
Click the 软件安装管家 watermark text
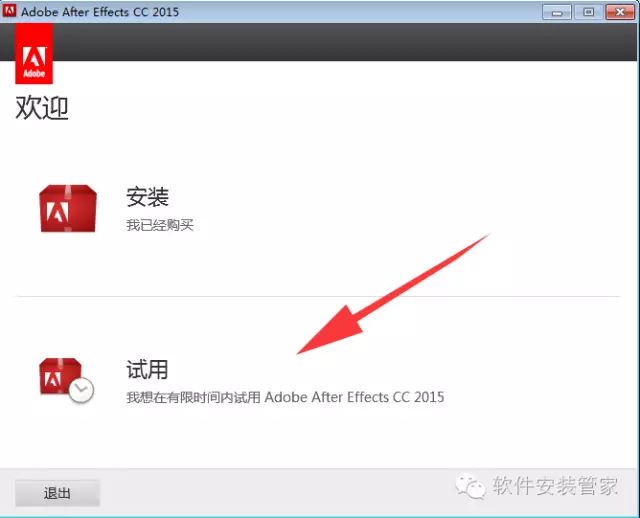coord(555,487)
